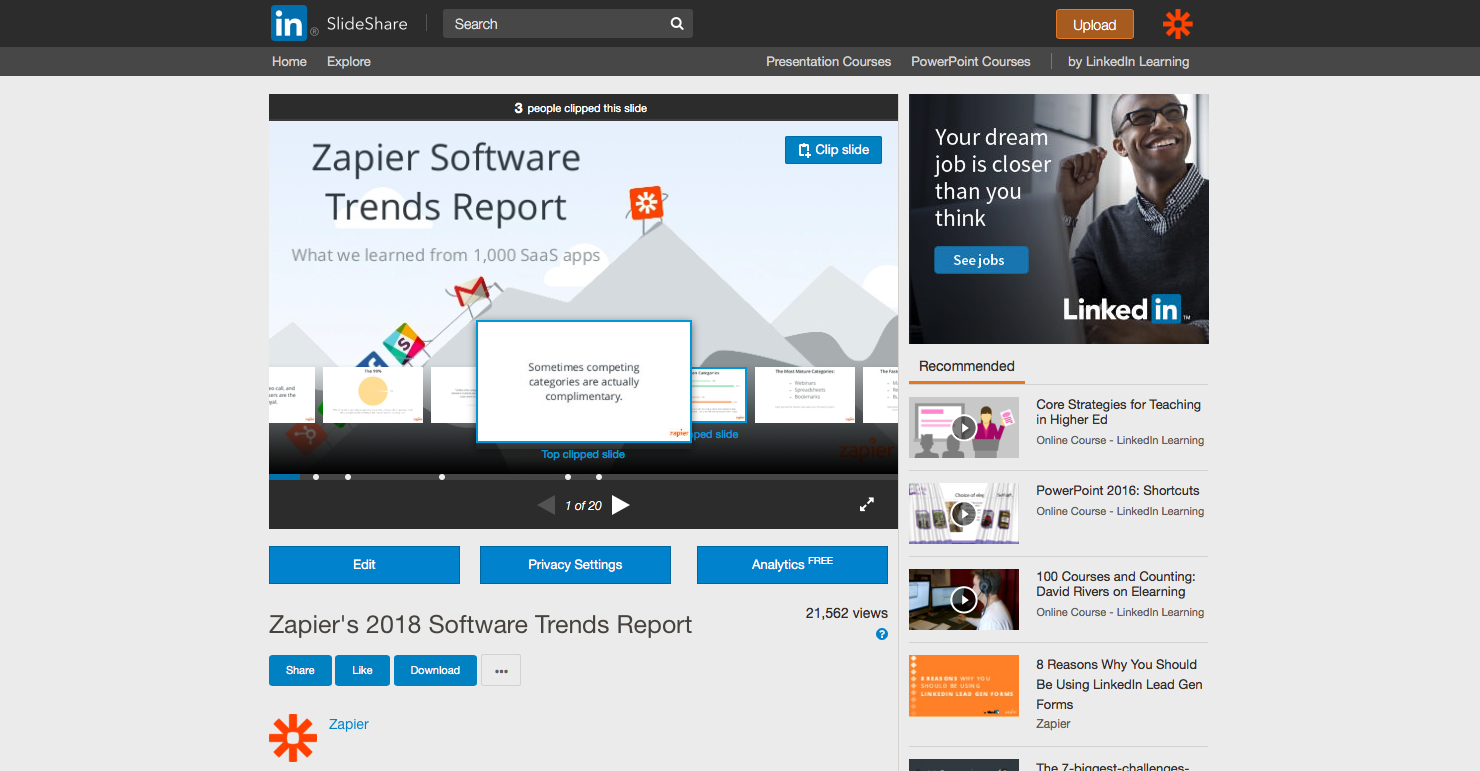
Task: Click the Upload button
Action: (x=1094, y=25)
